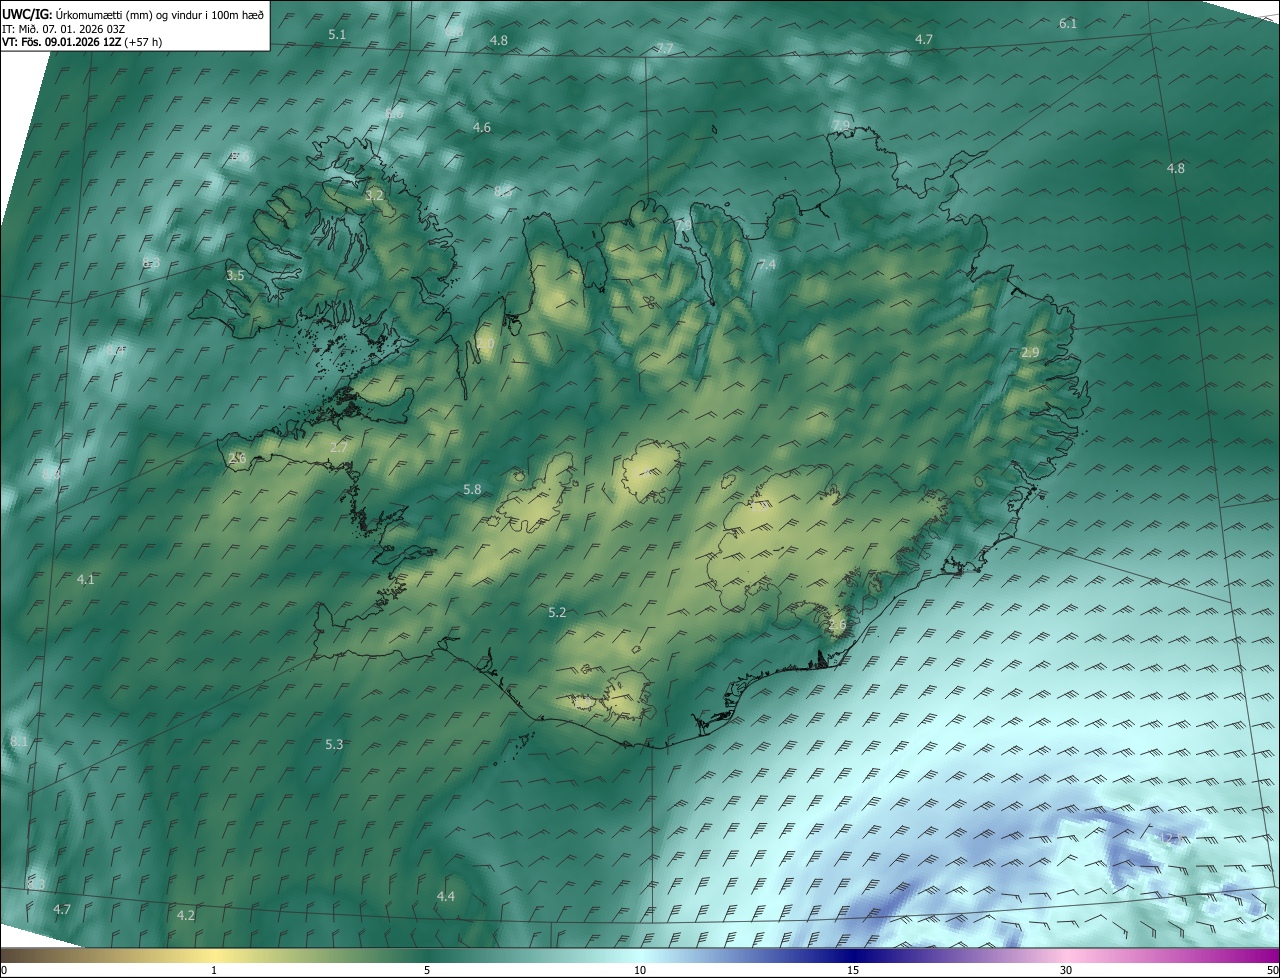This screenshot has width=1280, height=978.
Task: Click the 4.1 value label
Action: pyautogui.click(x=86, y=580)
